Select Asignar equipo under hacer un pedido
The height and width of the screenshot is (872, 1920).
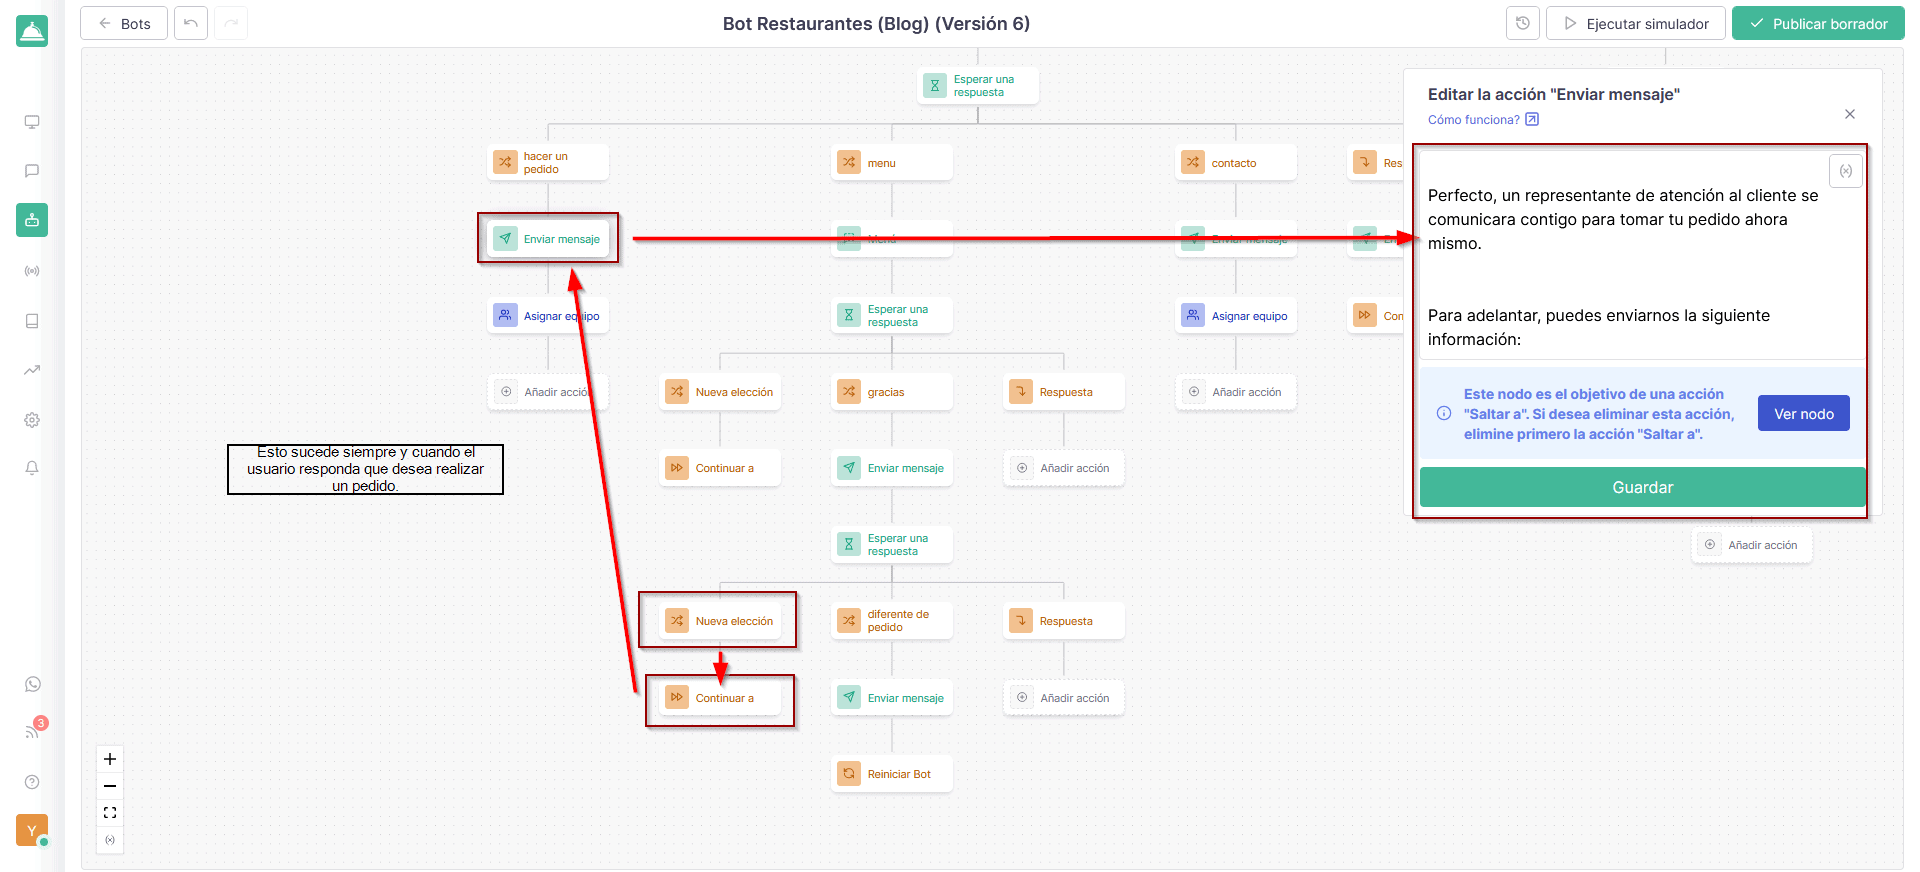(x=548, y=316)
